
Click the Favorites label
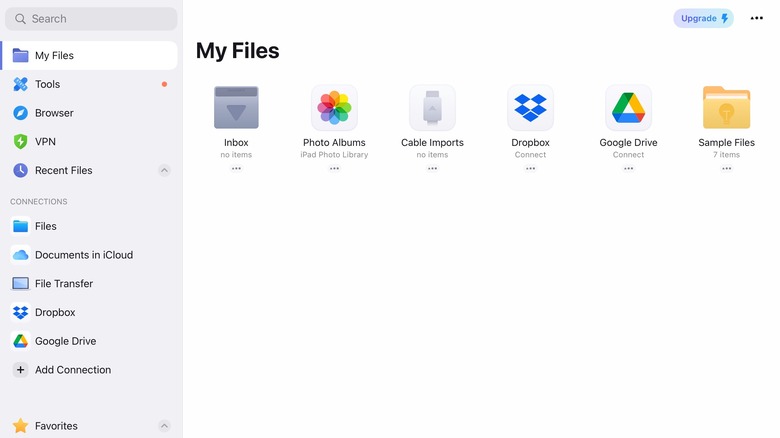56,426
